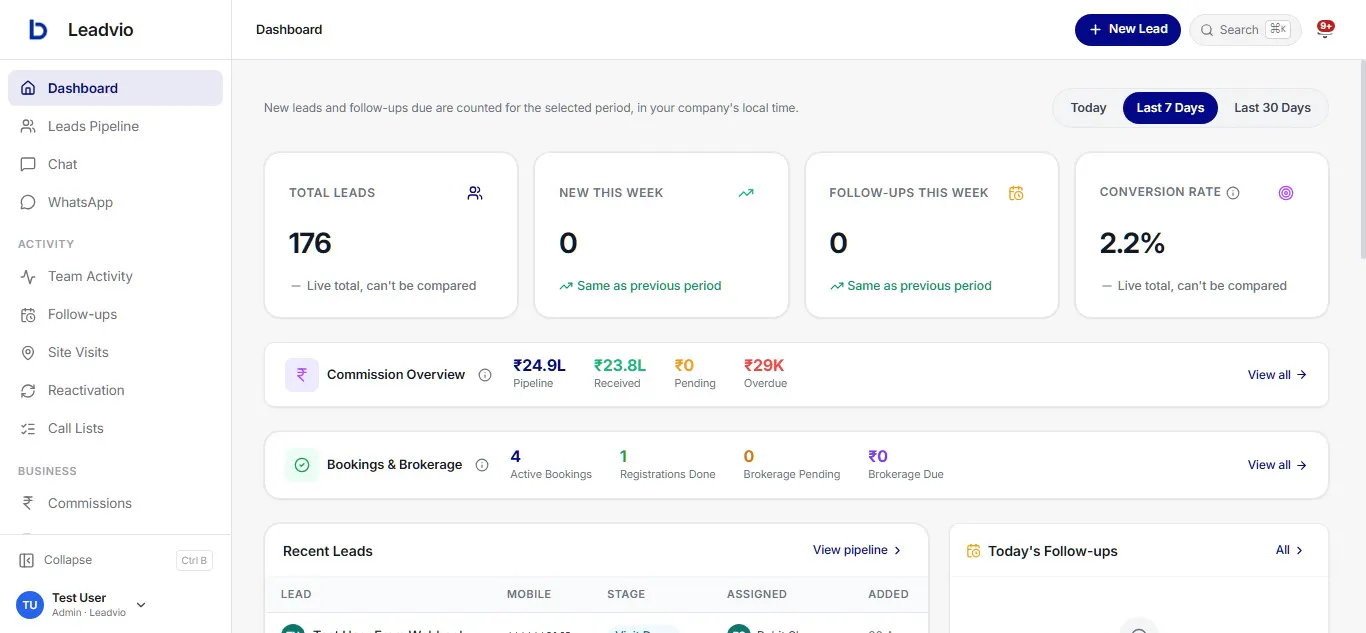Select the Last 30 Days period filter
This screenshot has height=633, width=1366.
point(1272,108)
